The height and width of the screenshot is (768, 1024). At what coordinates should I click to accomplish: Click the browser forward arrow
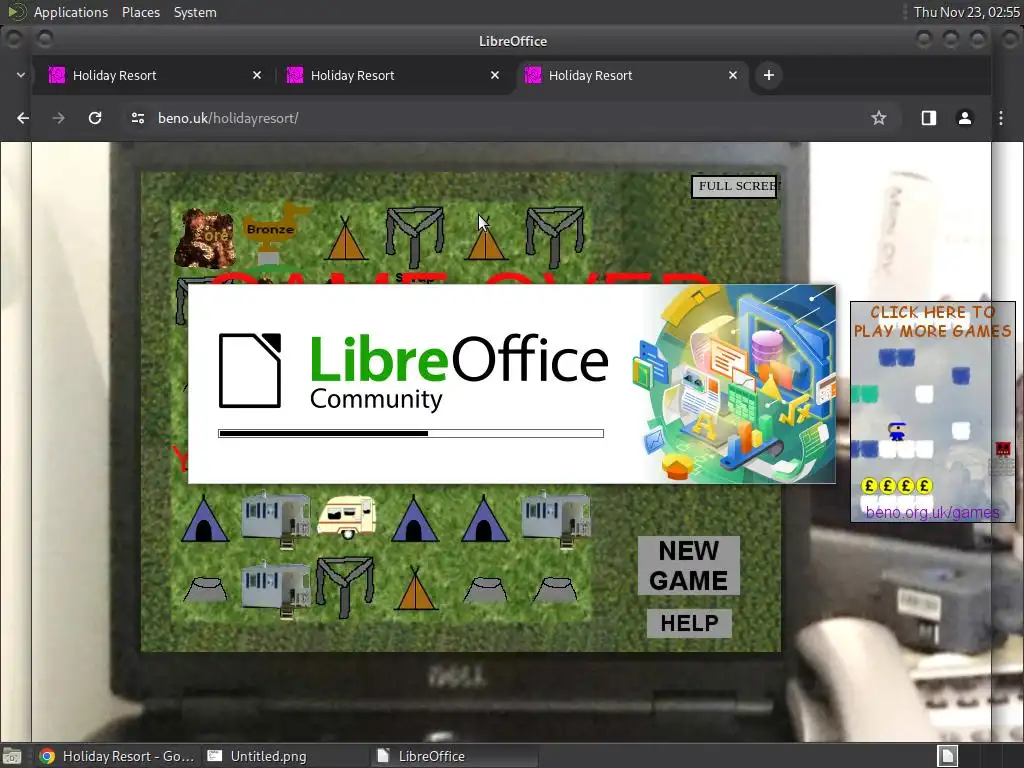click(x=59, y=118)
